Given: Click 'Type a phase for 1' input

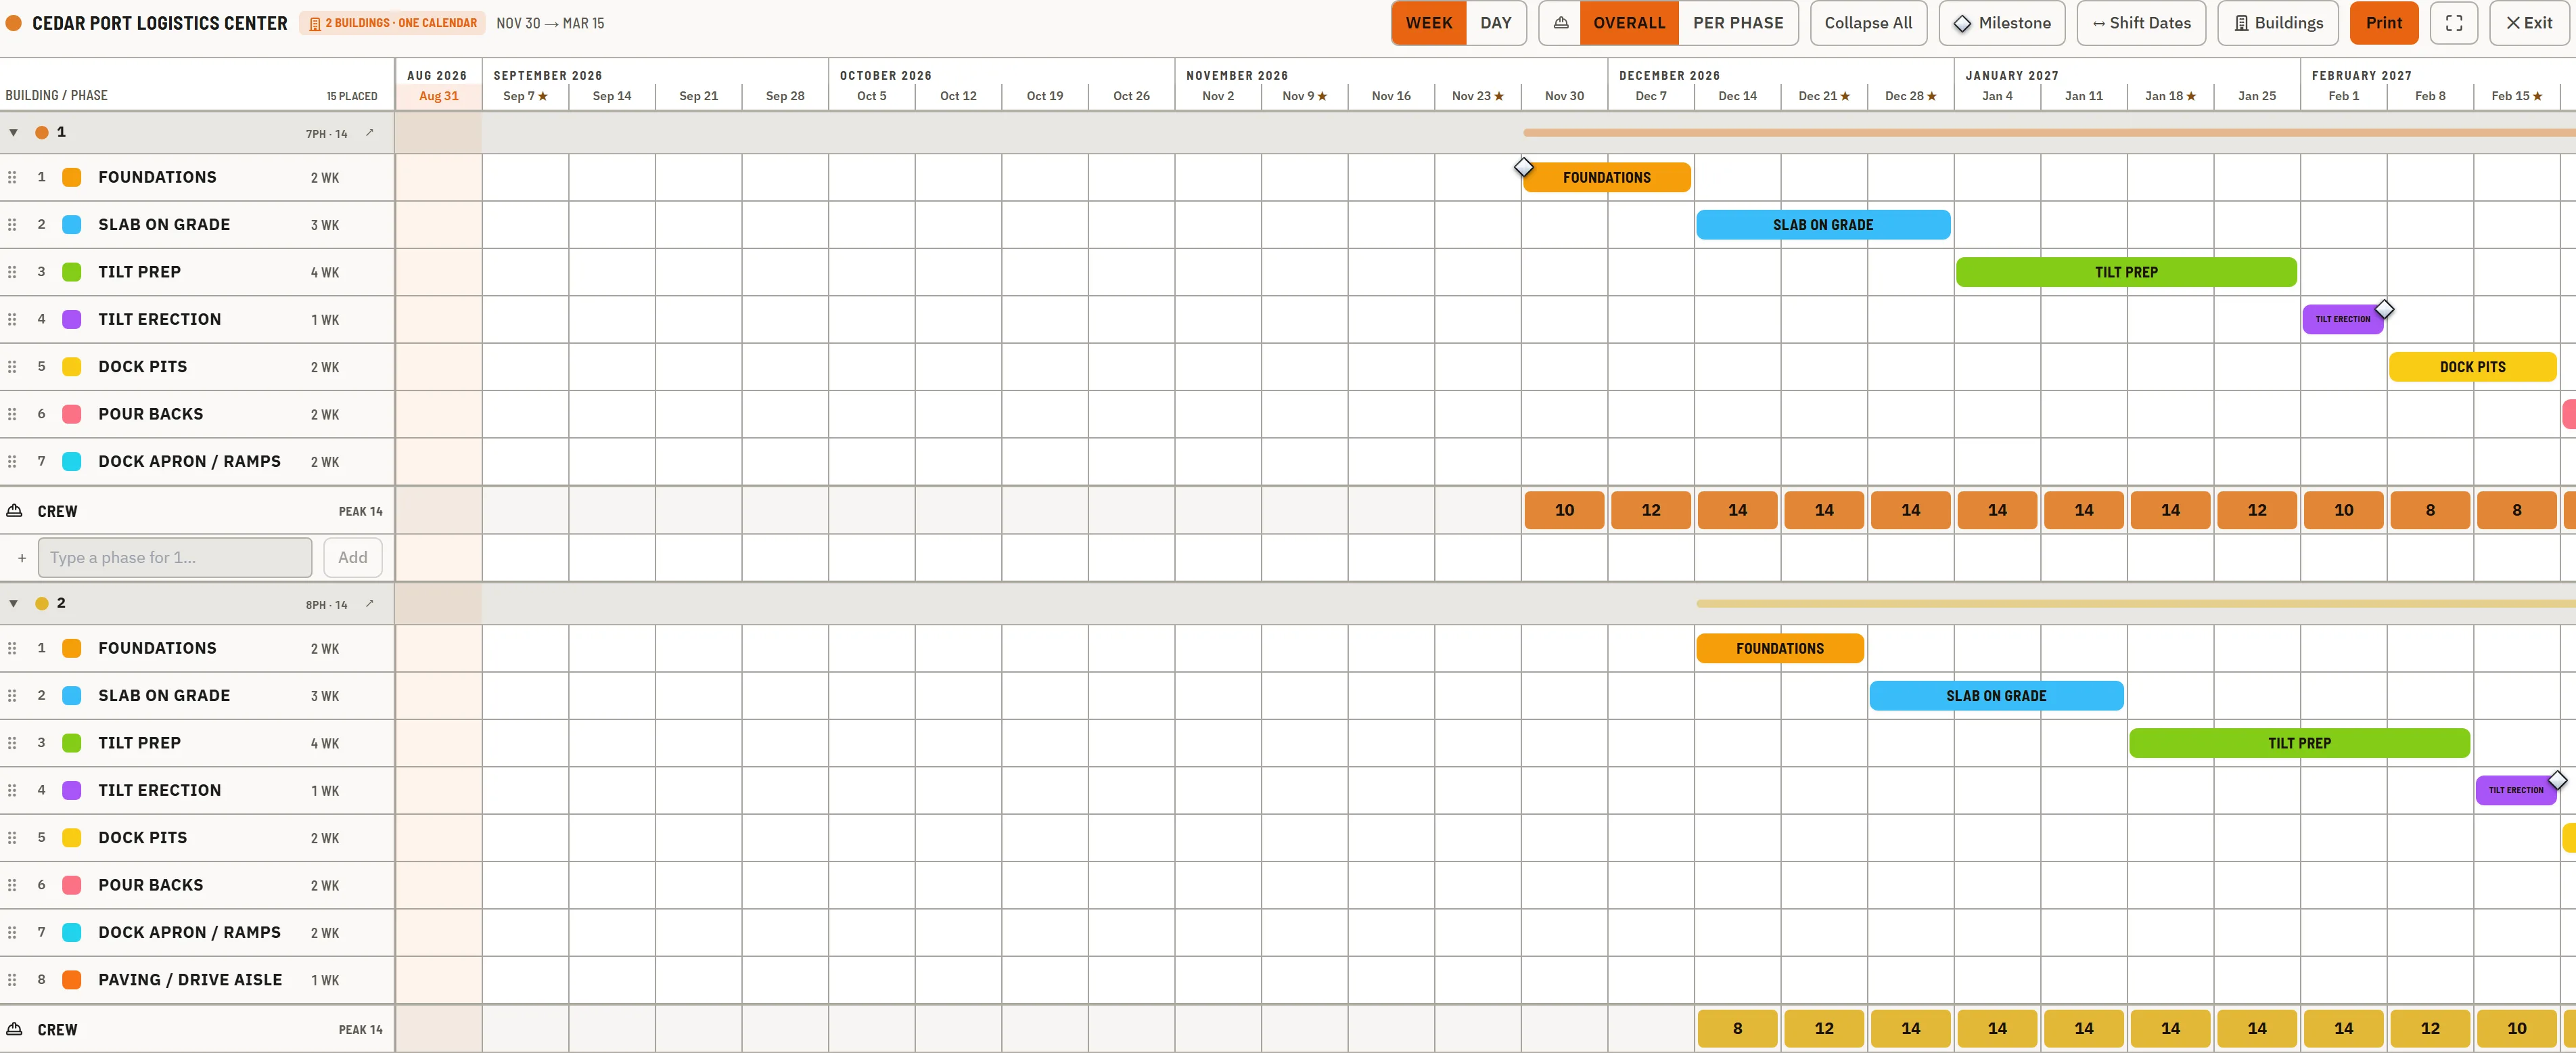Looking at the screenshot, I should pyautogui.click(x=175, y=558).
